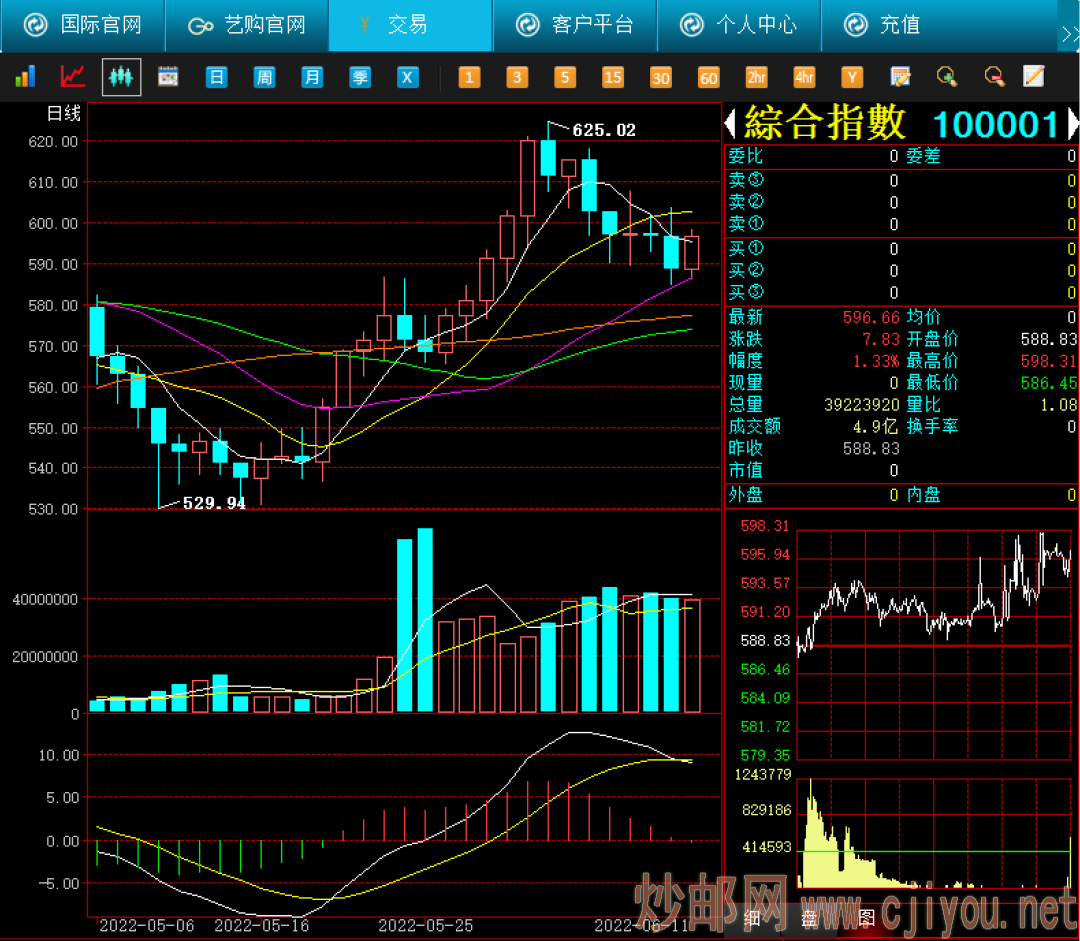1080x941 pixels.
Task: Select the candlestick chart icon
Action: click(121, 76)
